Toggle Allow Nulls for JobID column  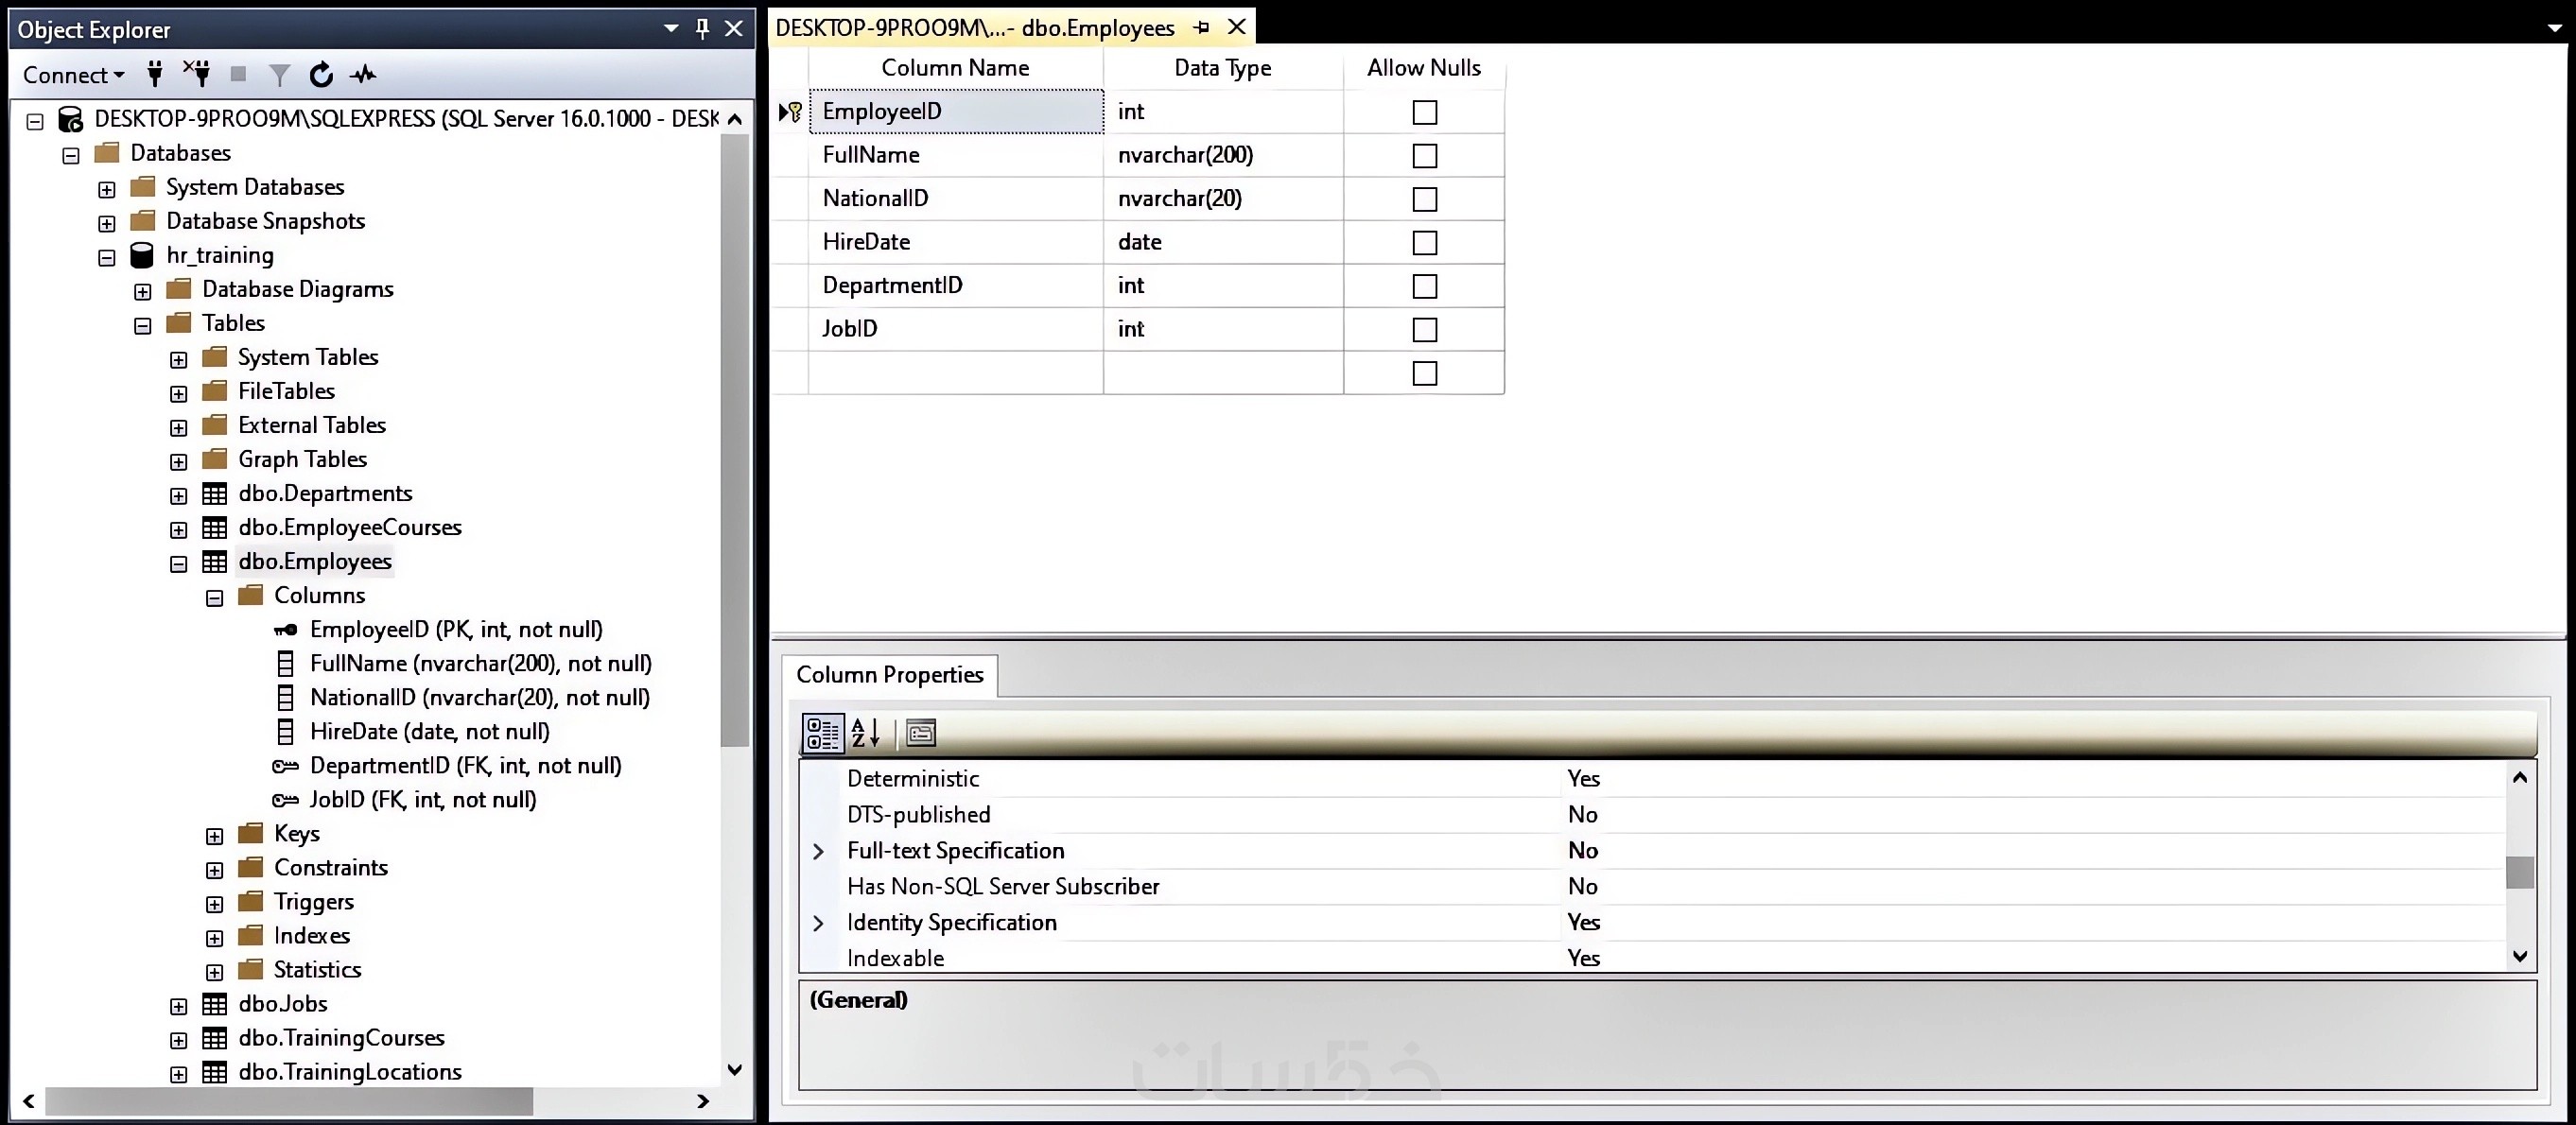[1424, 330]
